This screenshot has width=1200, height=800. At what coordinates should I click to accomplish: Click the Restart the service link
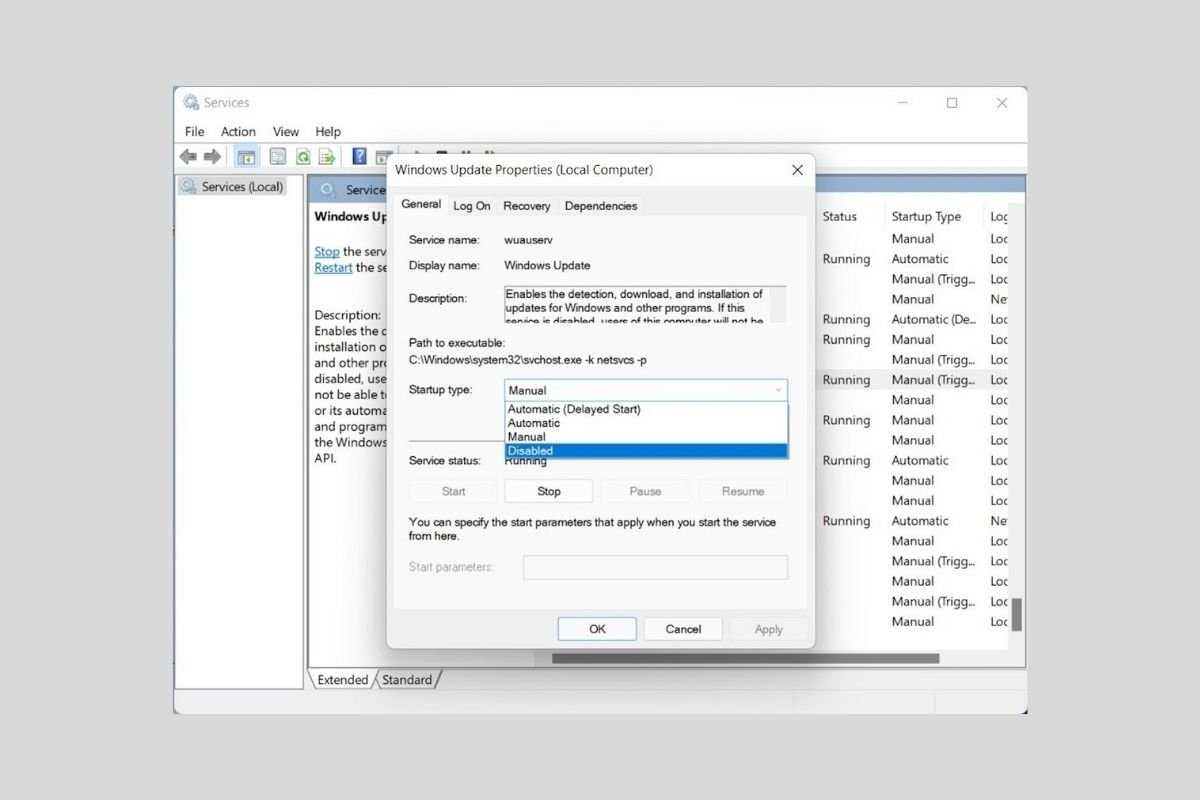[333, 268]
